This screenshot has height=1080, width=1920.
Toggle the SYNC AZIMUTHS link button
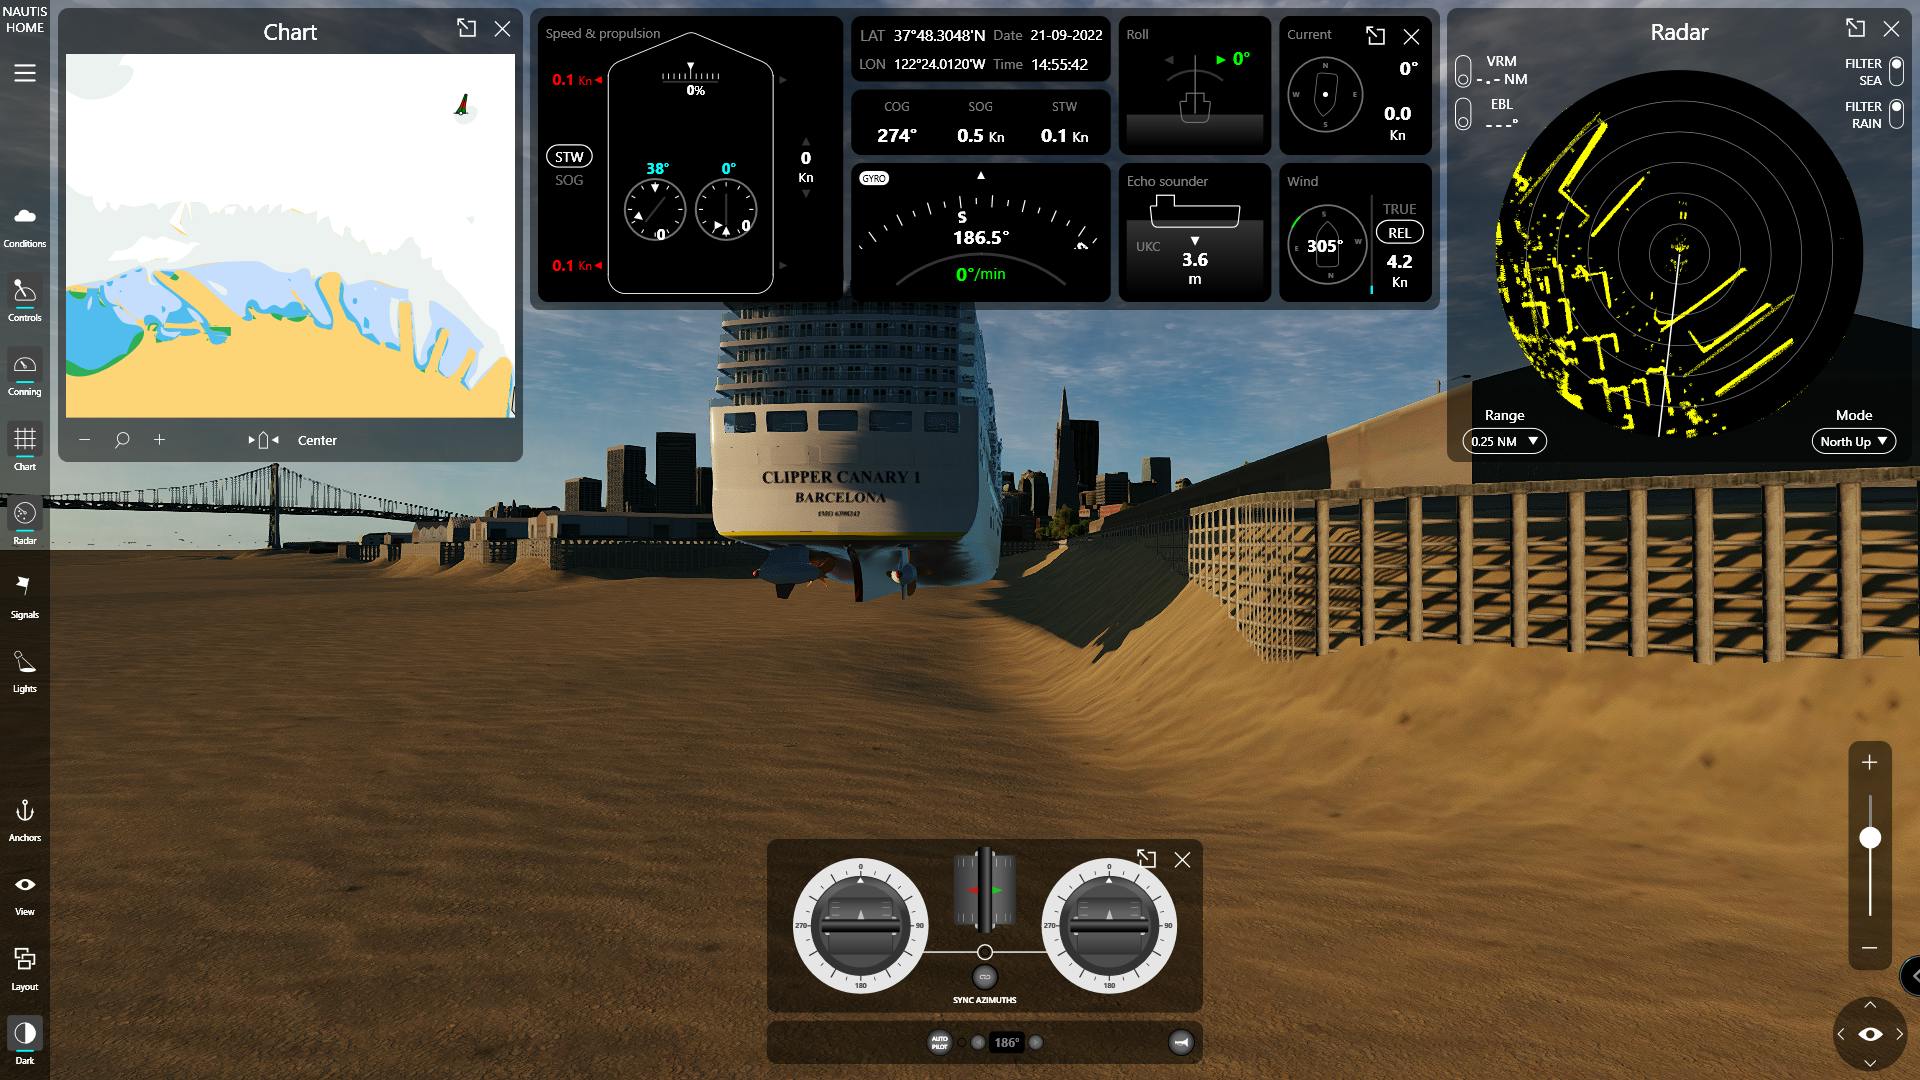click(985, 977)
